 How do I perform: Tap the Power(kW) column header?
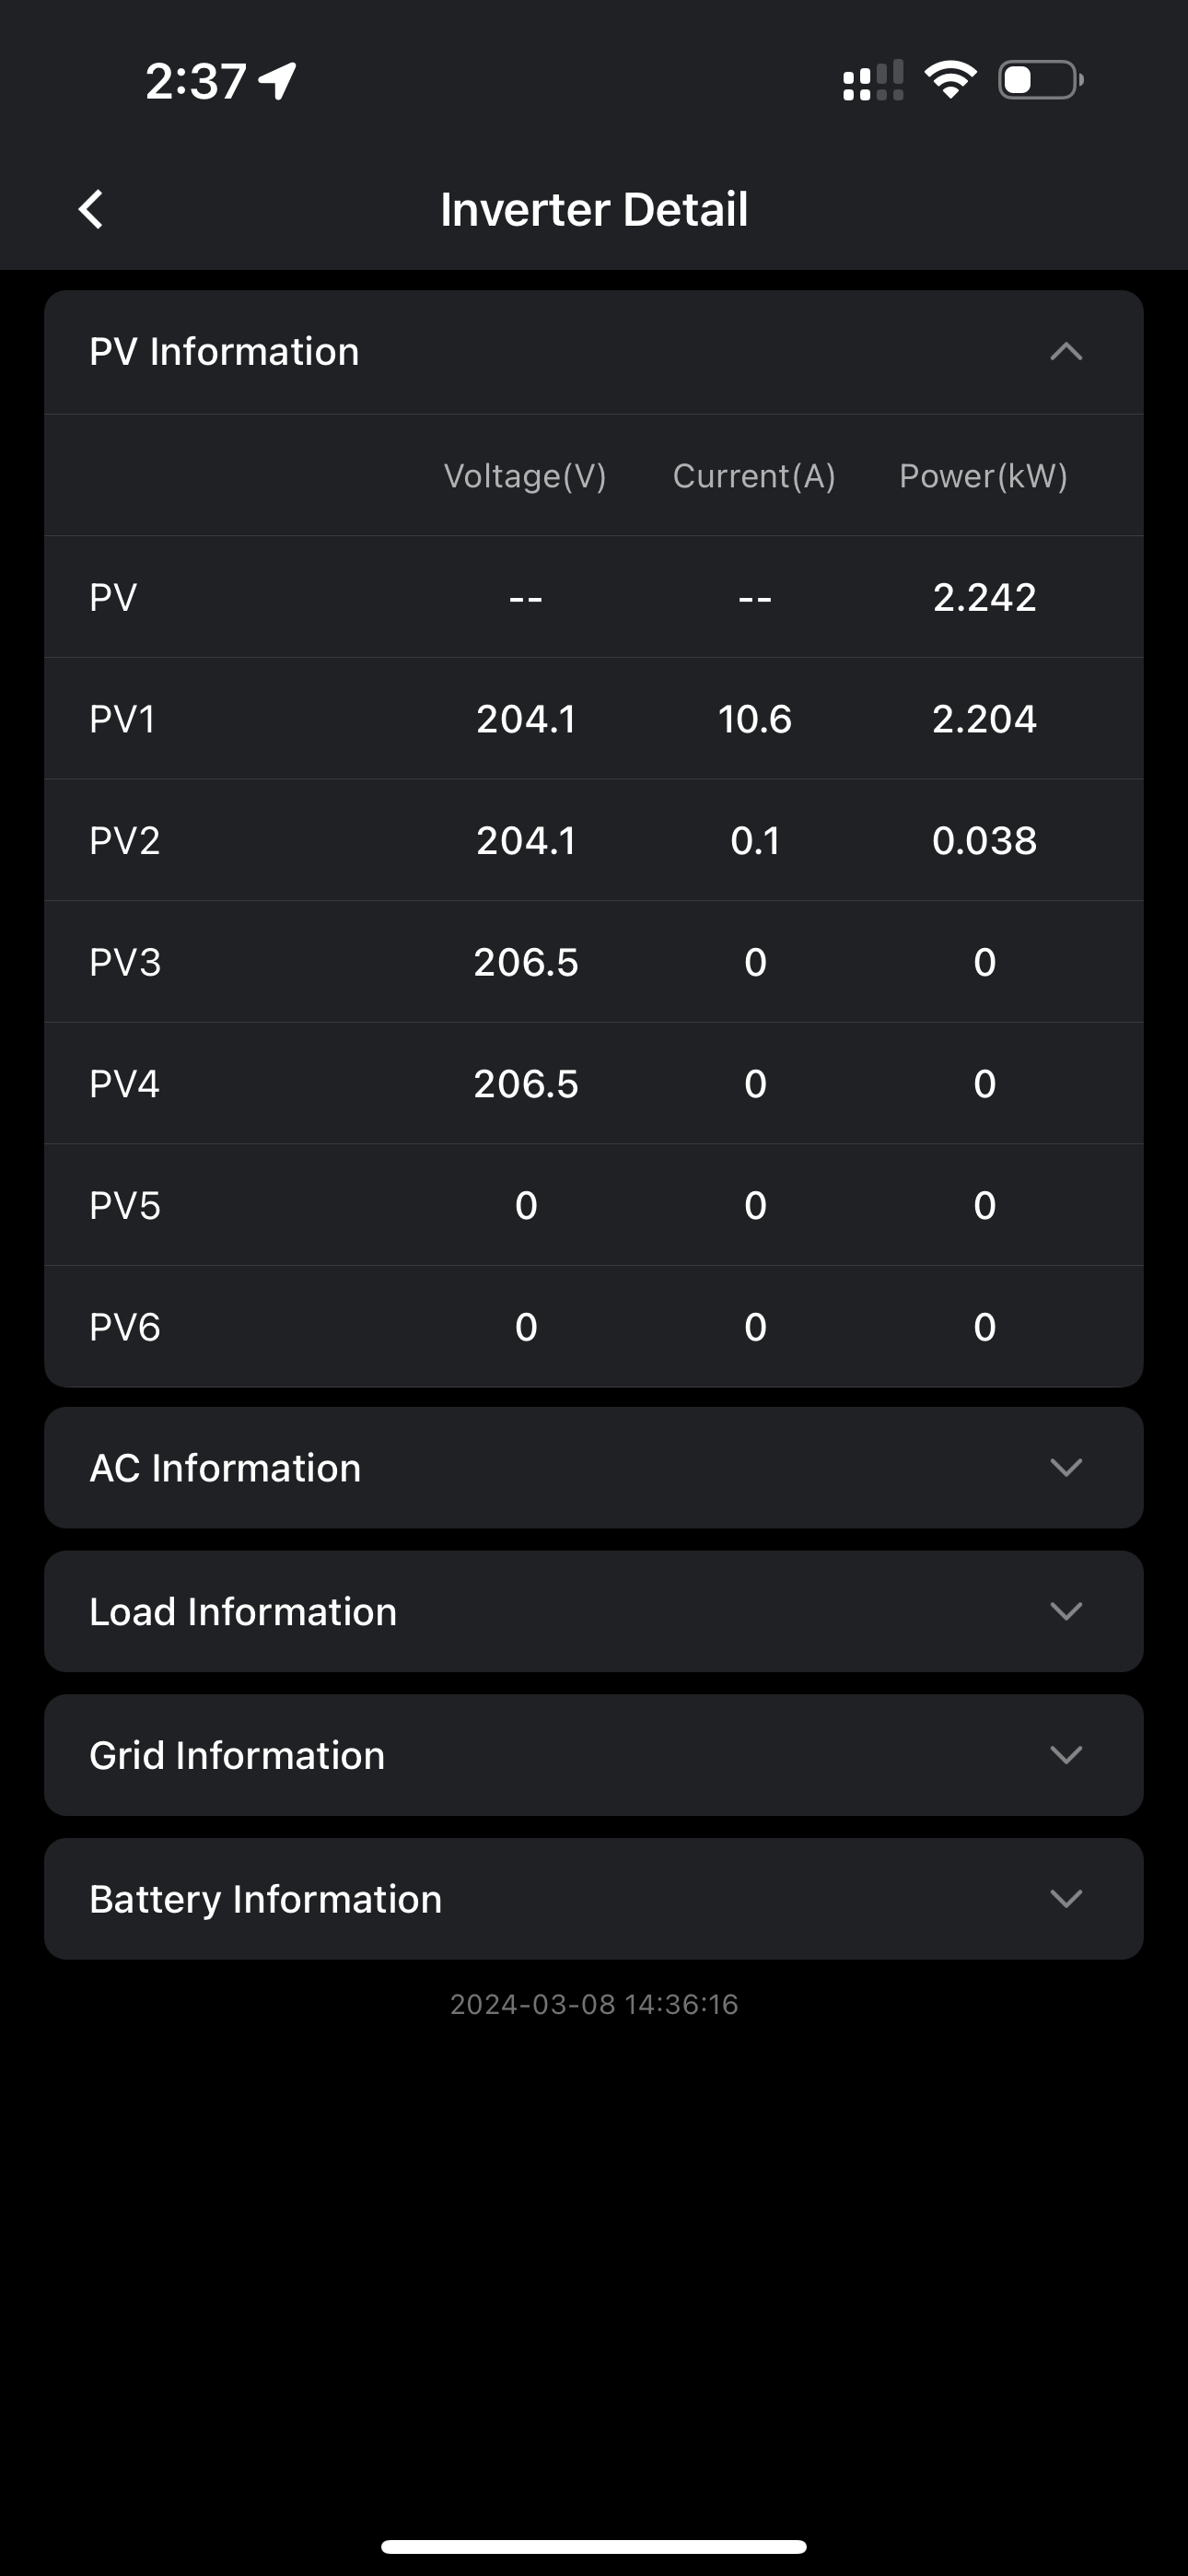[983, 476]
